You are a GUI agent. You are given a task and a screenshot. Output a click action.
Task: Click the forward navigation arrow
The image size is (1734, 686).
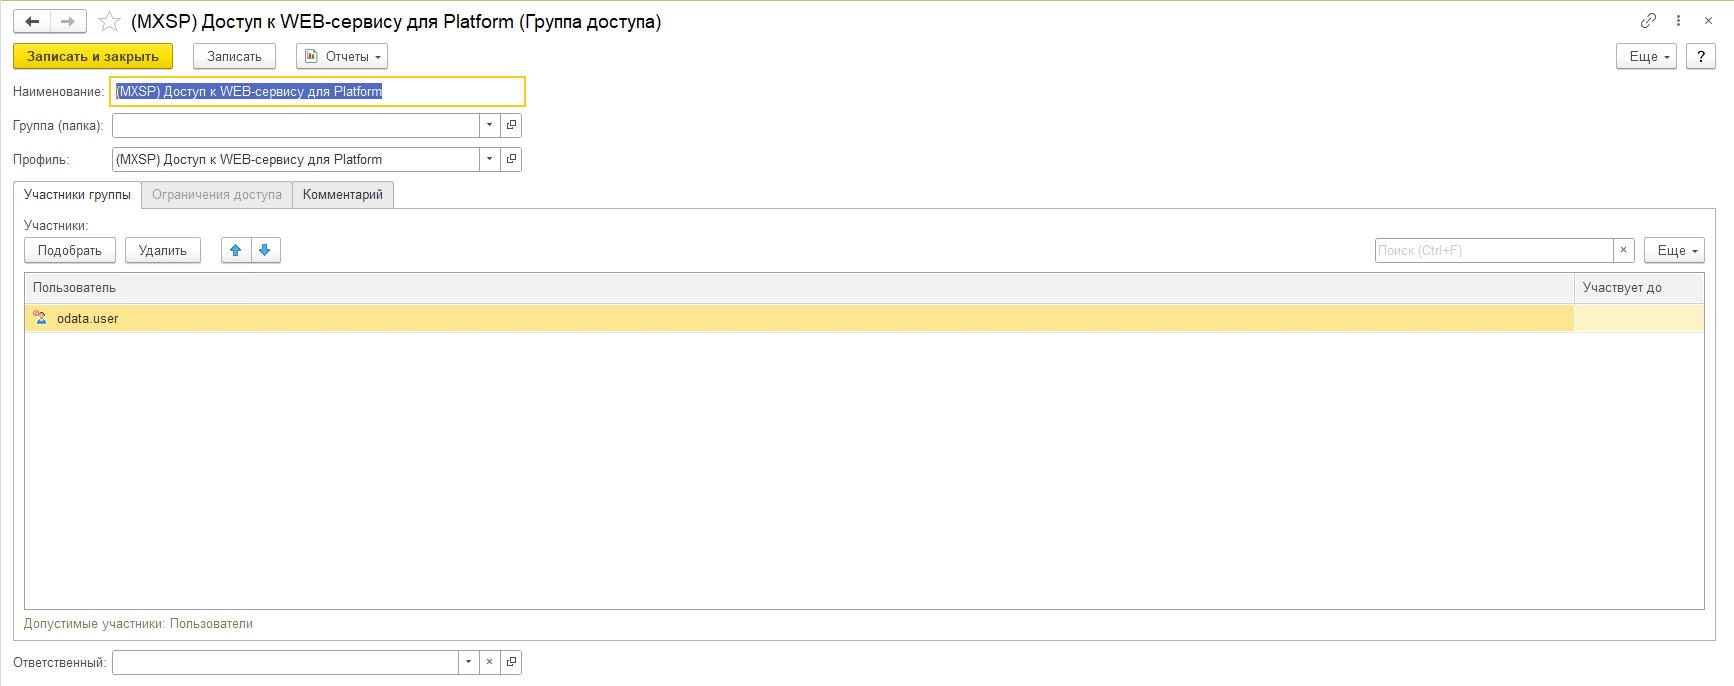point(68,21)
